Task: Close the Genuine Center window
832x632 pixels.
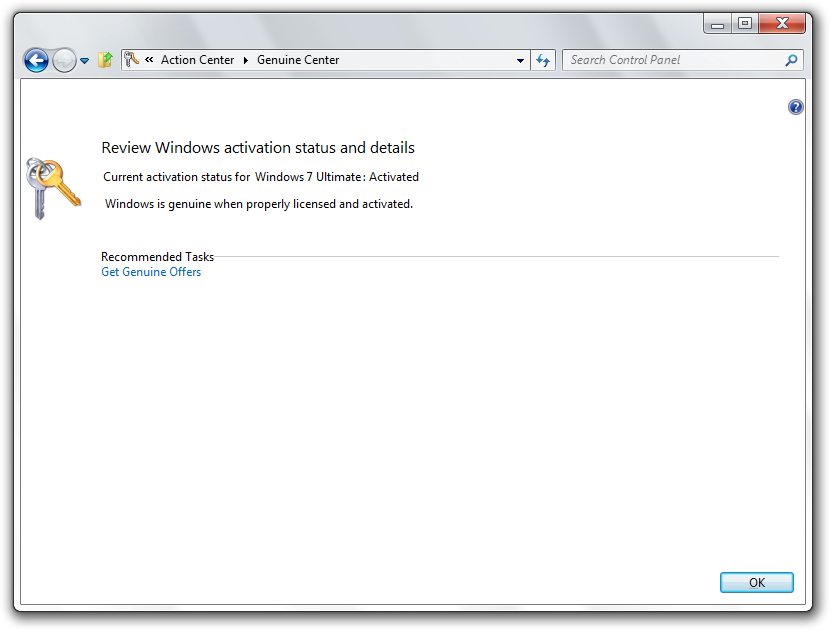Action: 782,24
